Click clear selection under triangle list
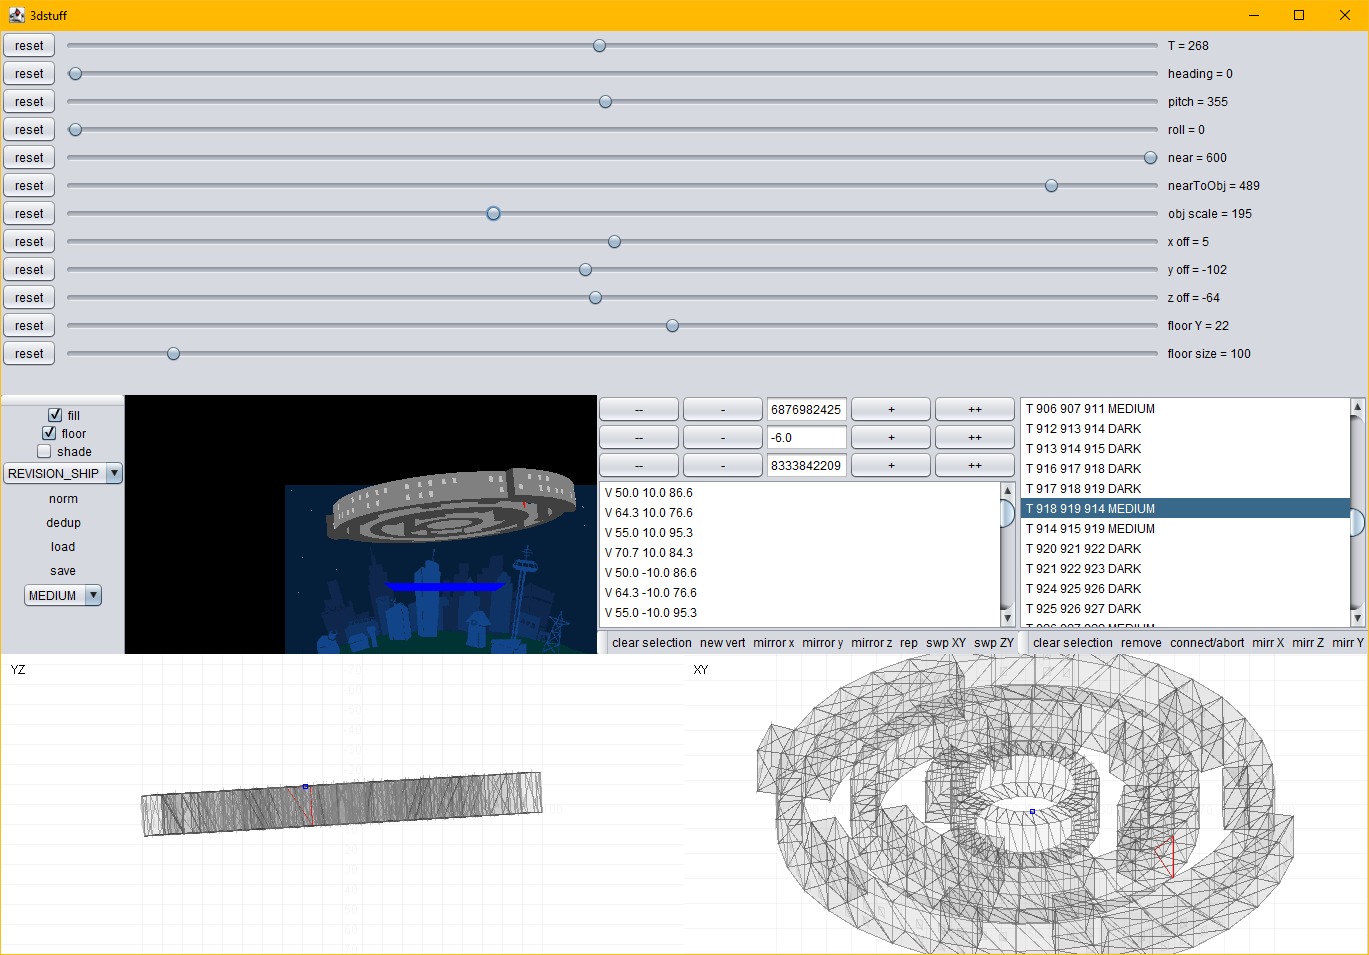 [1073, 643]
